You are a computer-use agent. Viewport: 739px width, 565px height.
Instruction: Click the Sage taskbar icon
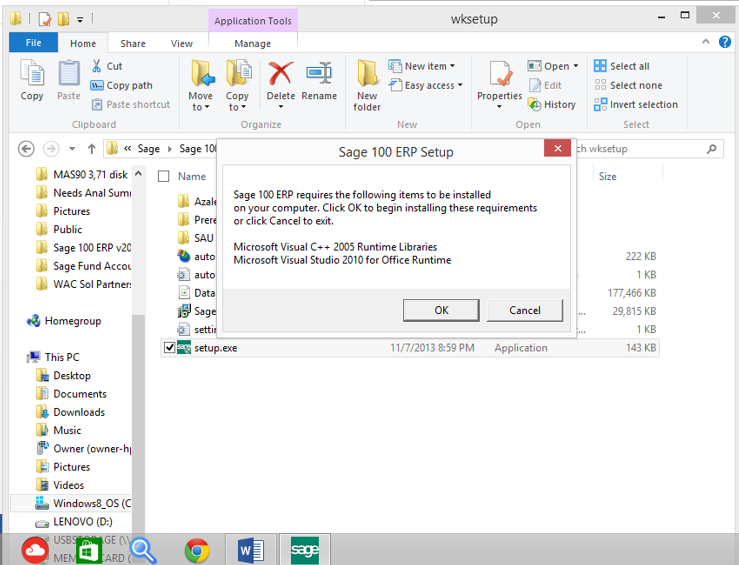pyautogui.click(x=305, y=550)
